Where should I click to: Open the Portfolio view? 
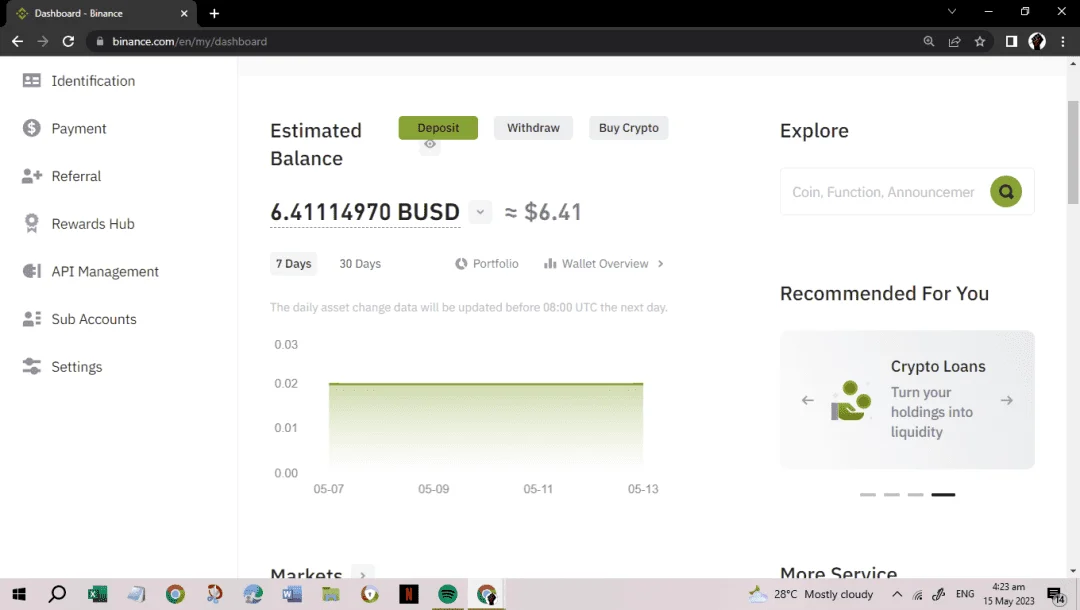(486, 264)
